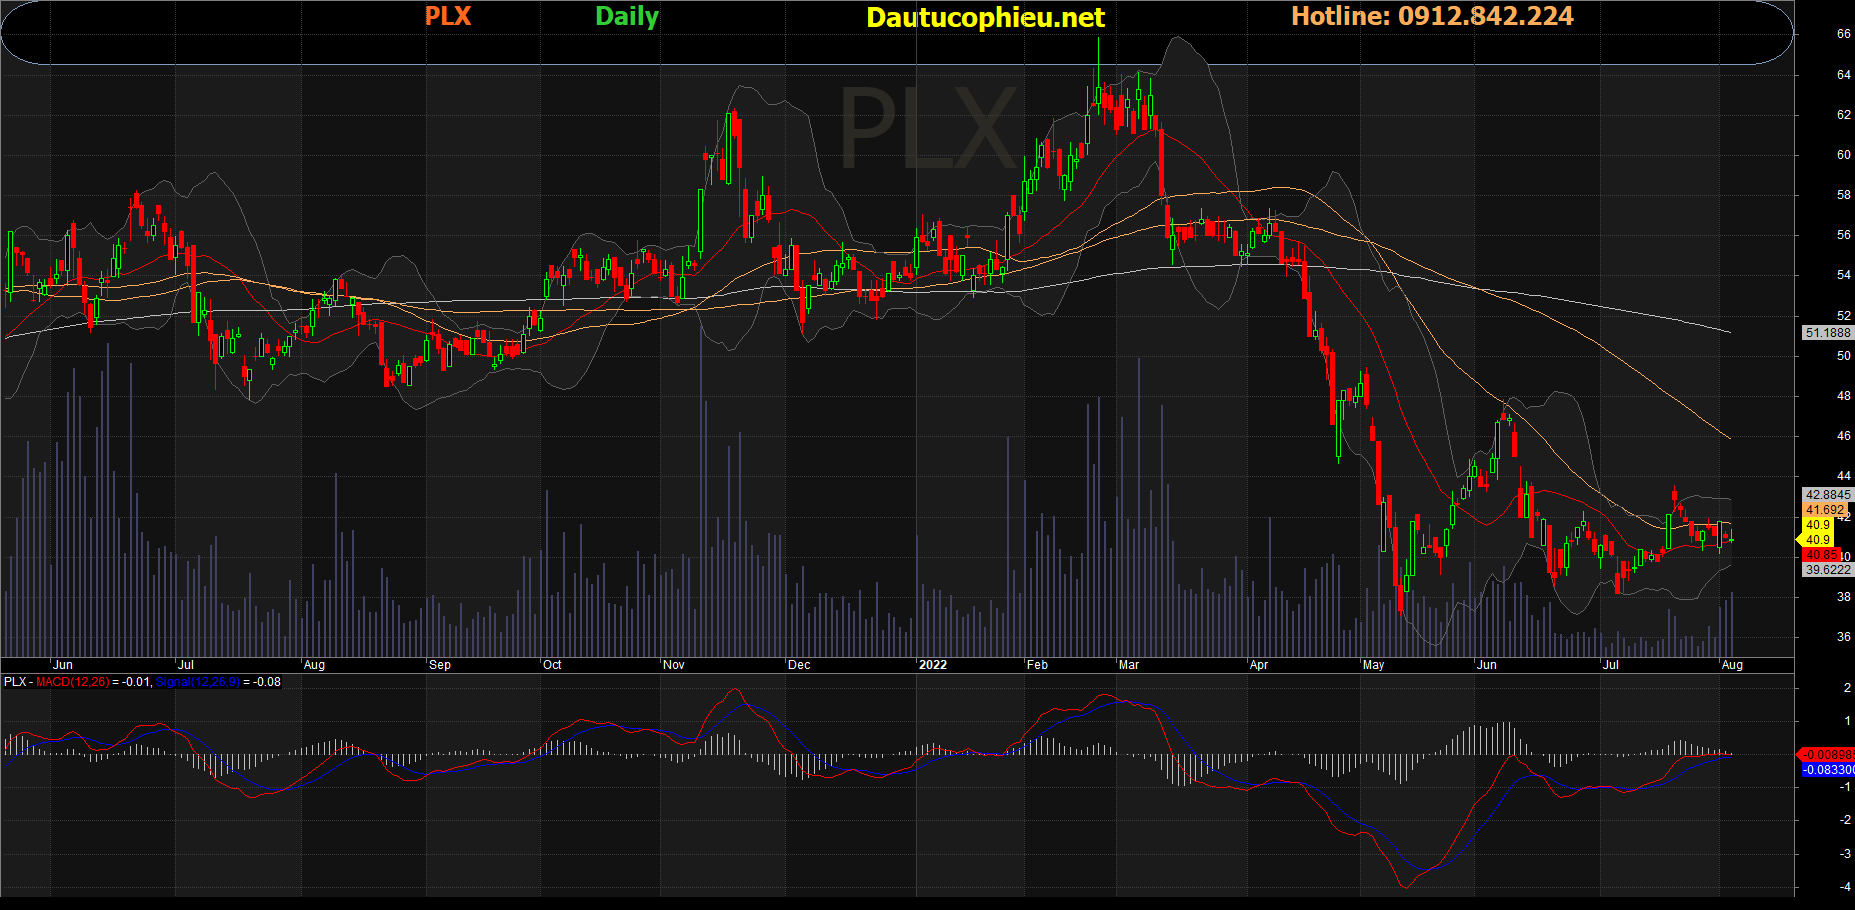The image size is (1855, 910).
Task: Click the Apr marker on time axis
Action: point(1258,665)
